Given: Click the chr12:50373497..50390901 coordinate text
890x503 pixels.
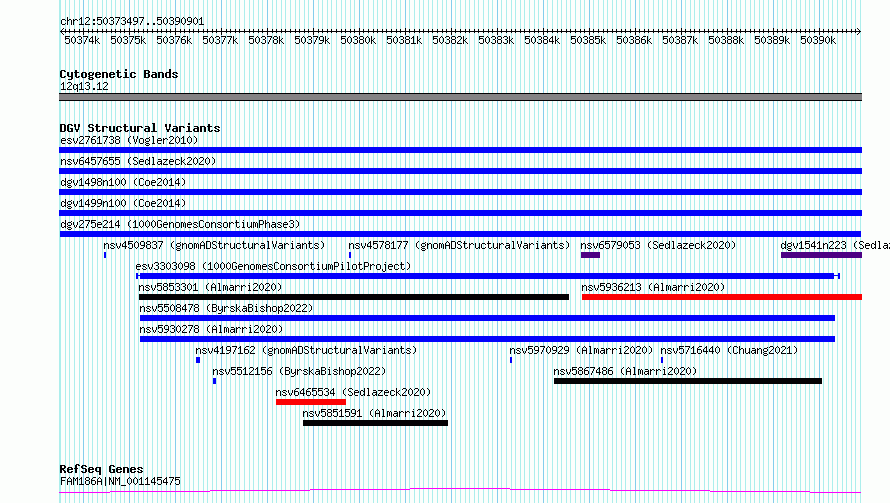Looking at the screenshot, I should [x=132, y=22].
